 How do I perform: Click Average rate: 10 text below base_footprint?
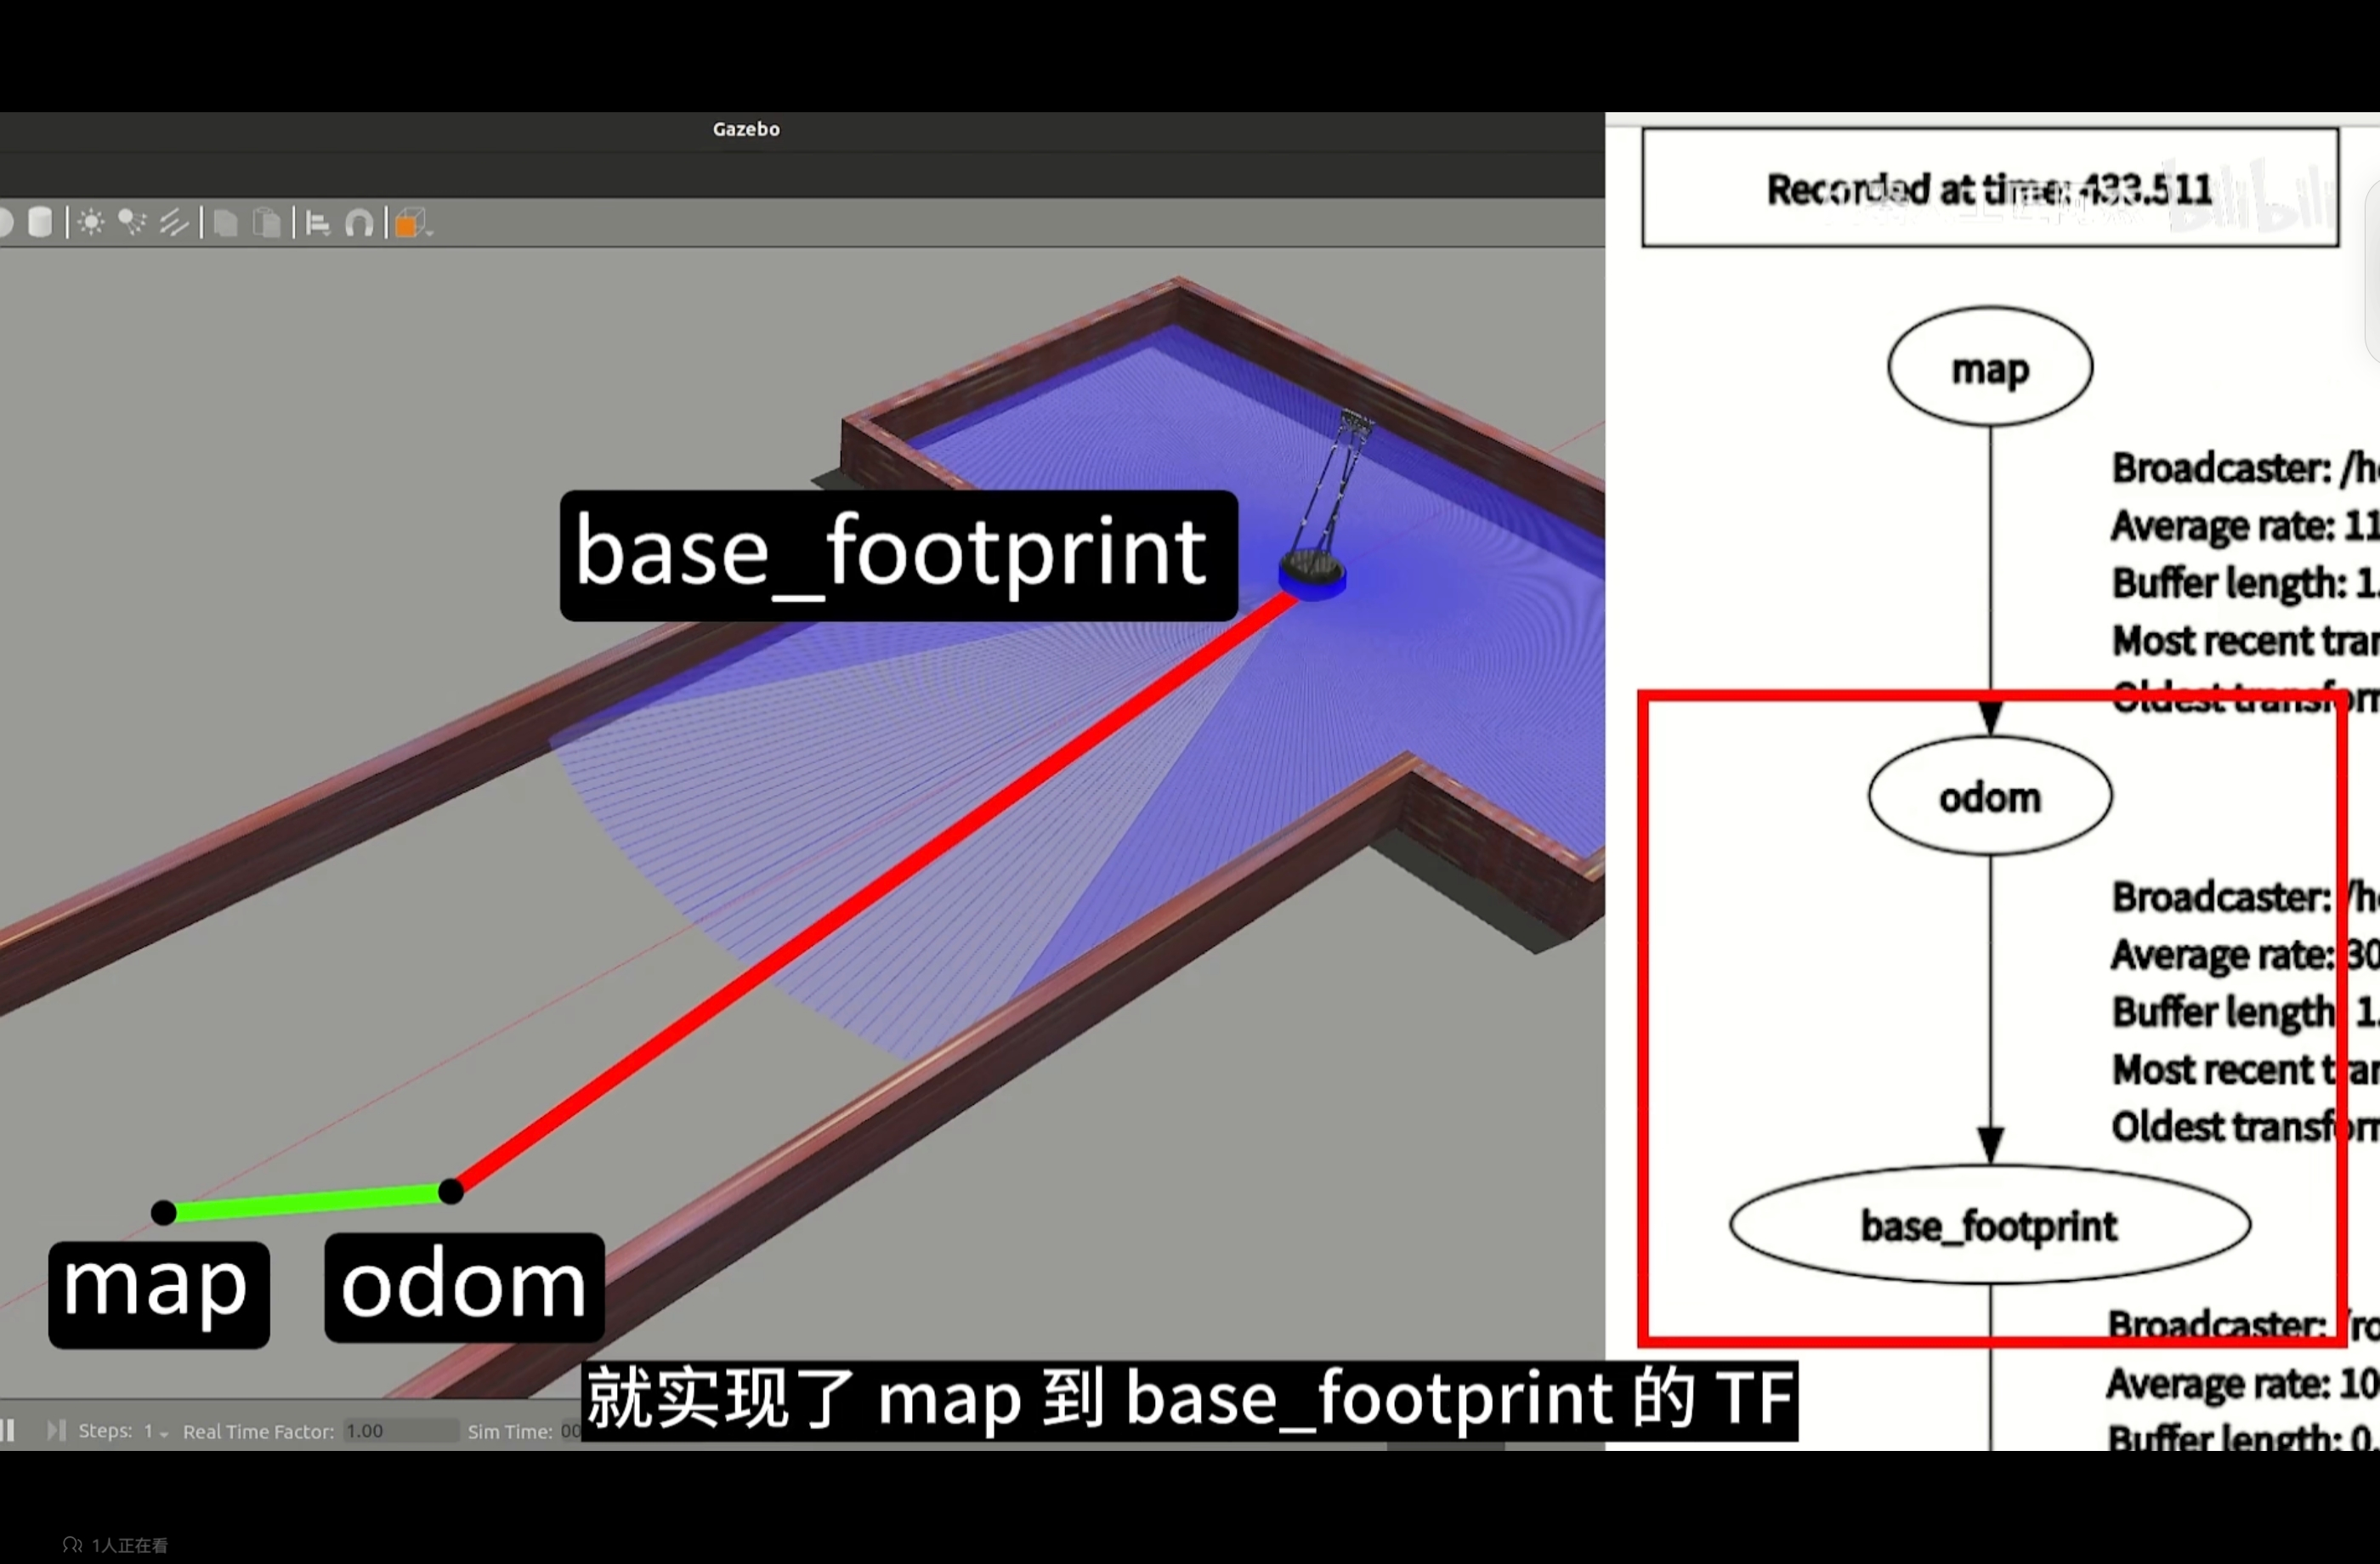[2242, 1384]
